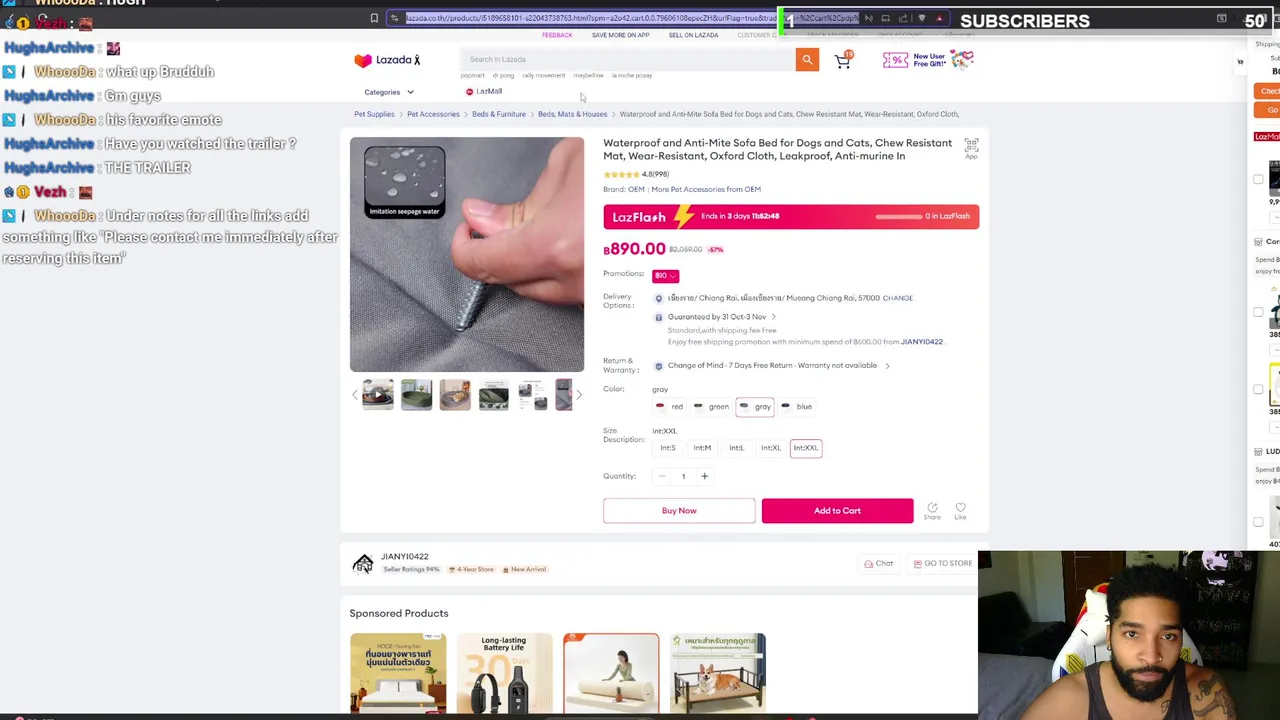Click JIANYI0422 link in shipping promotion
The width and height of the screenshot is (1280, 720).
(921, 342)
